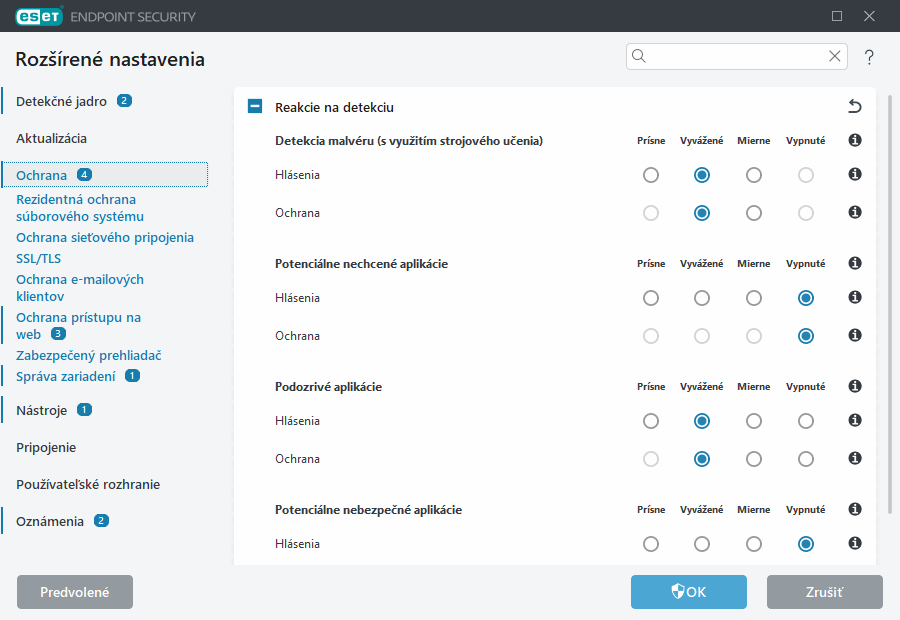Open info for Potenciálne nebezpečné aplikácie heading
Viewport: 900px width, 620px height.
tap(855, 509)
